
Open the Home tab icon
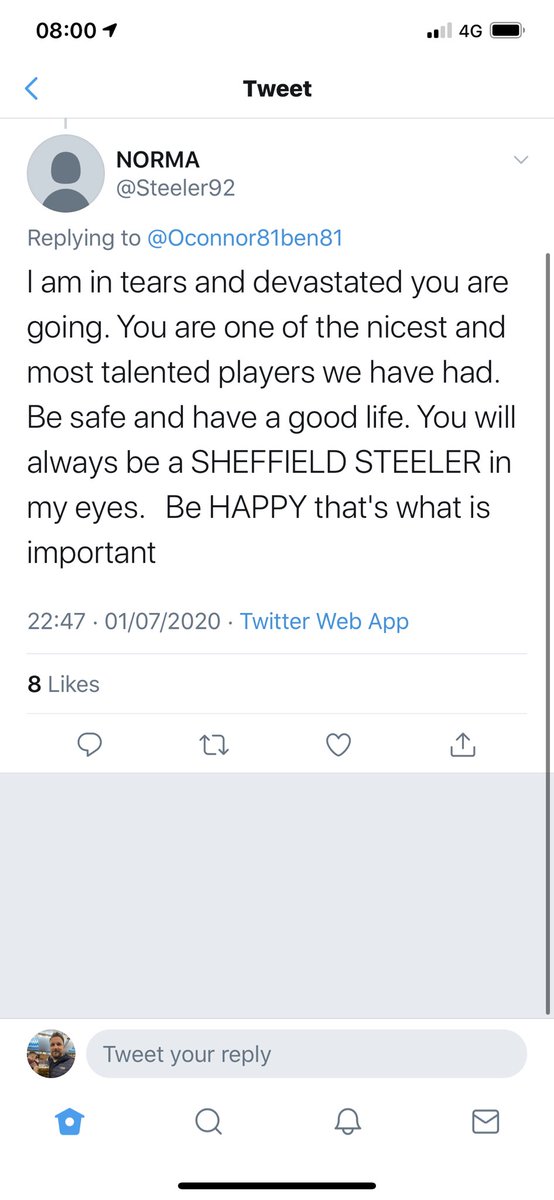[70, 1122]
